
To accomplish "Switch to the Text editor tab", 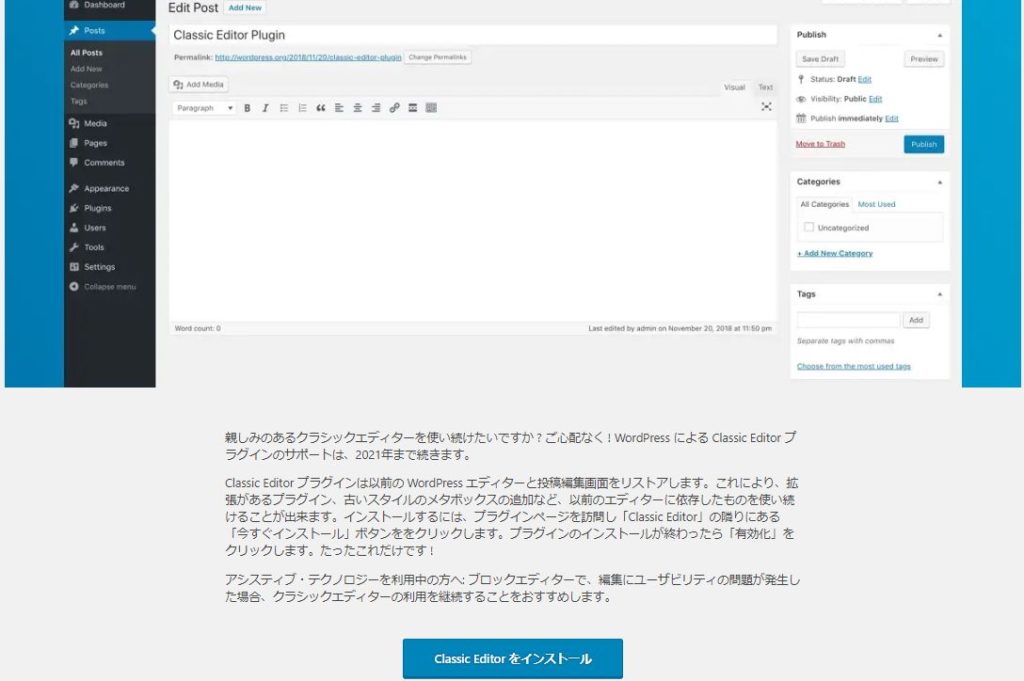I will click(x=765, y=87).
